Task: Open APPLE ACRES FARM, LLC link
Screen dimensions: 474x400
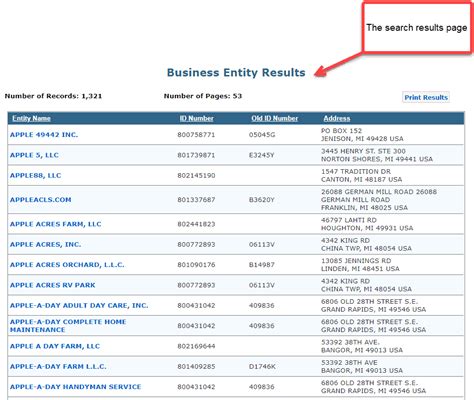Action: coord(55,224)
